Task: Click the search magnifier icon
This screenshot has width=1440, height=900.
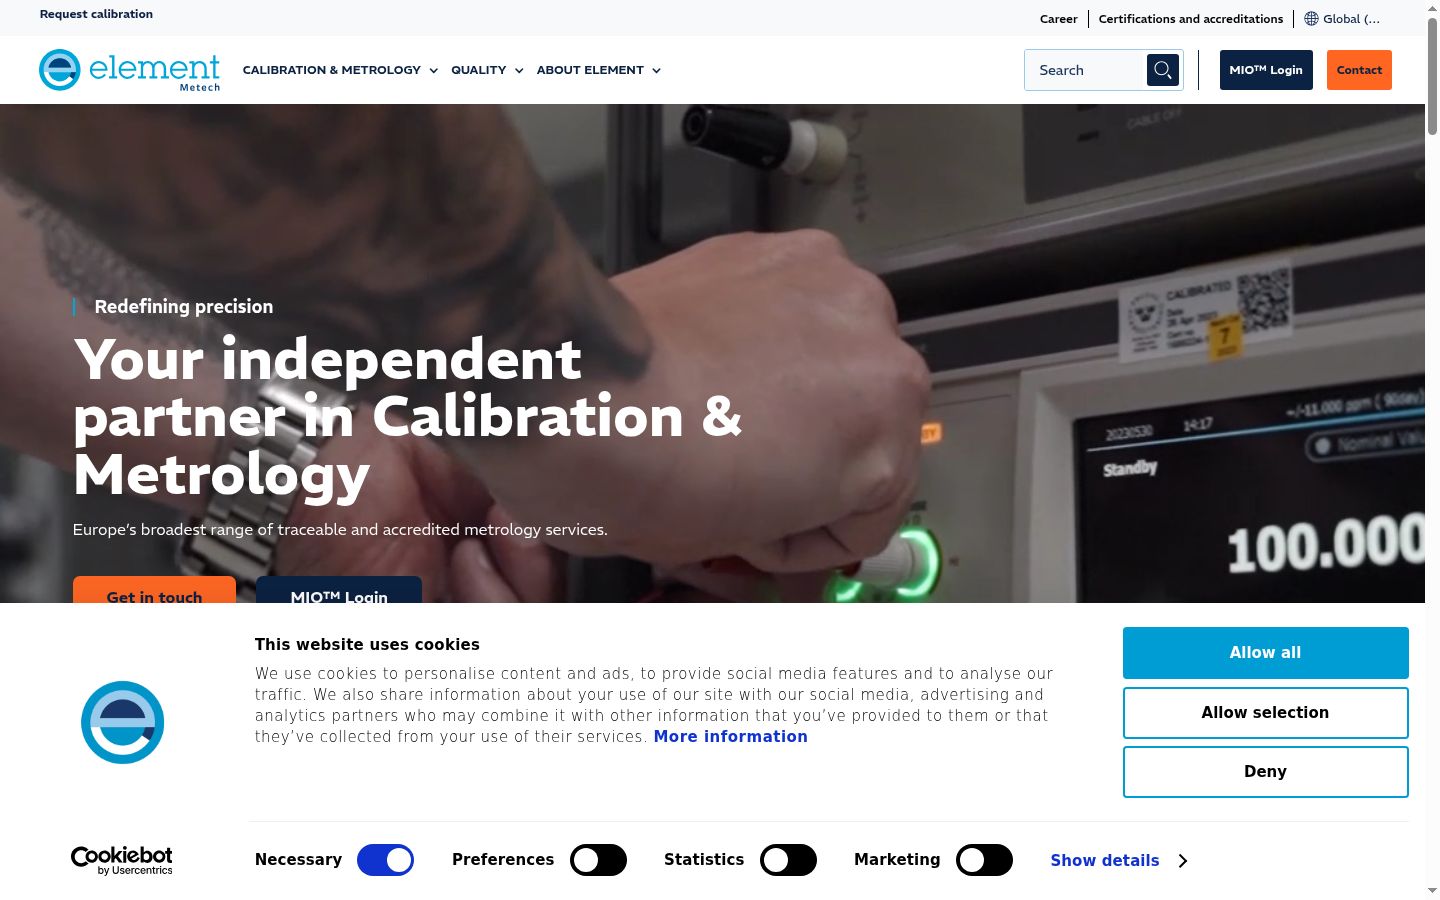Action: point(1163,70)
